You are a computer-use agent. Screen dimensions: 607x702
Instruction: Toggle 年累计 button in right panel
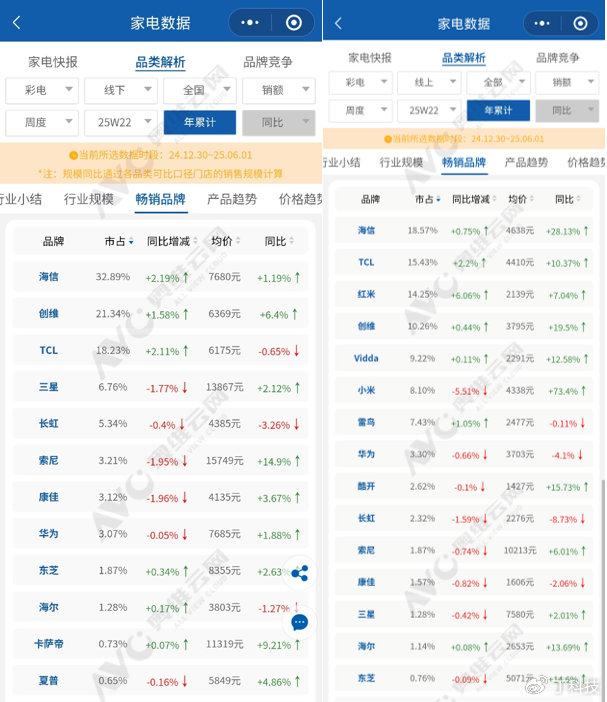(x=498, y=110)
